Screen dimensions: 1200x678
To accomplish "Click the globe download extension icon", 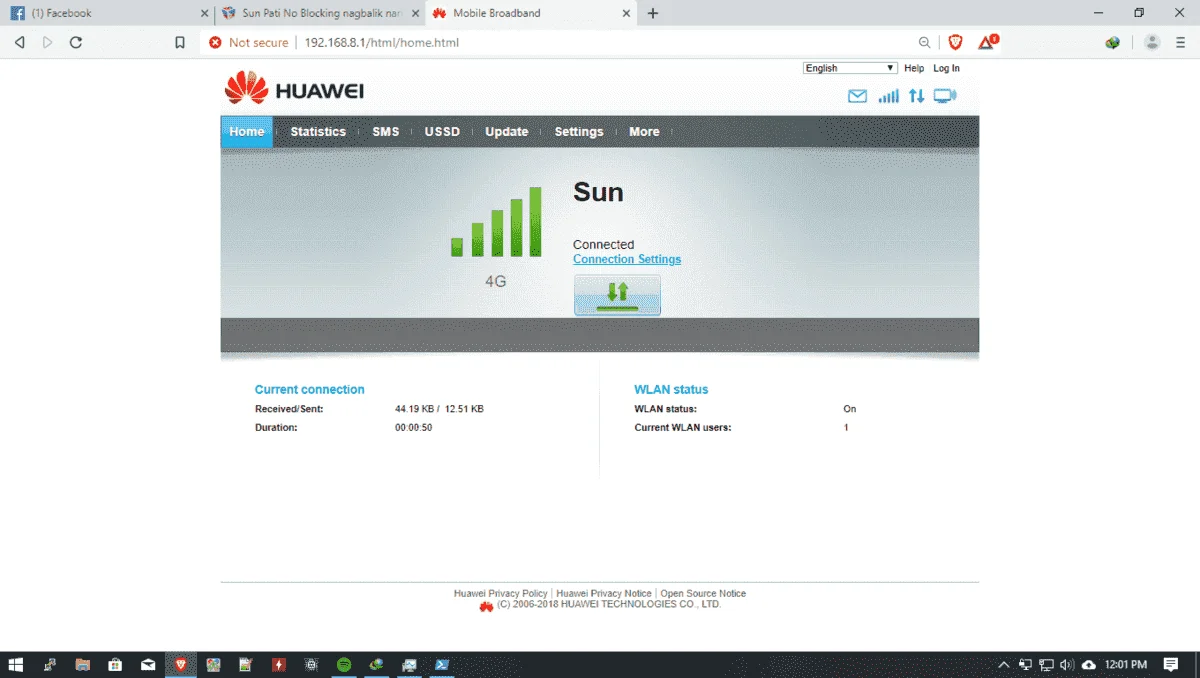I will (1112, 42).
